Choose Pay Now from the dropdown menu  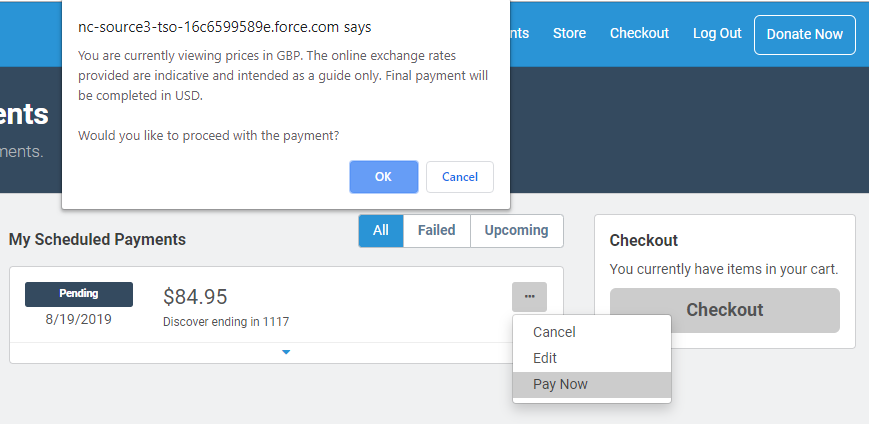(x=560, y=384)
